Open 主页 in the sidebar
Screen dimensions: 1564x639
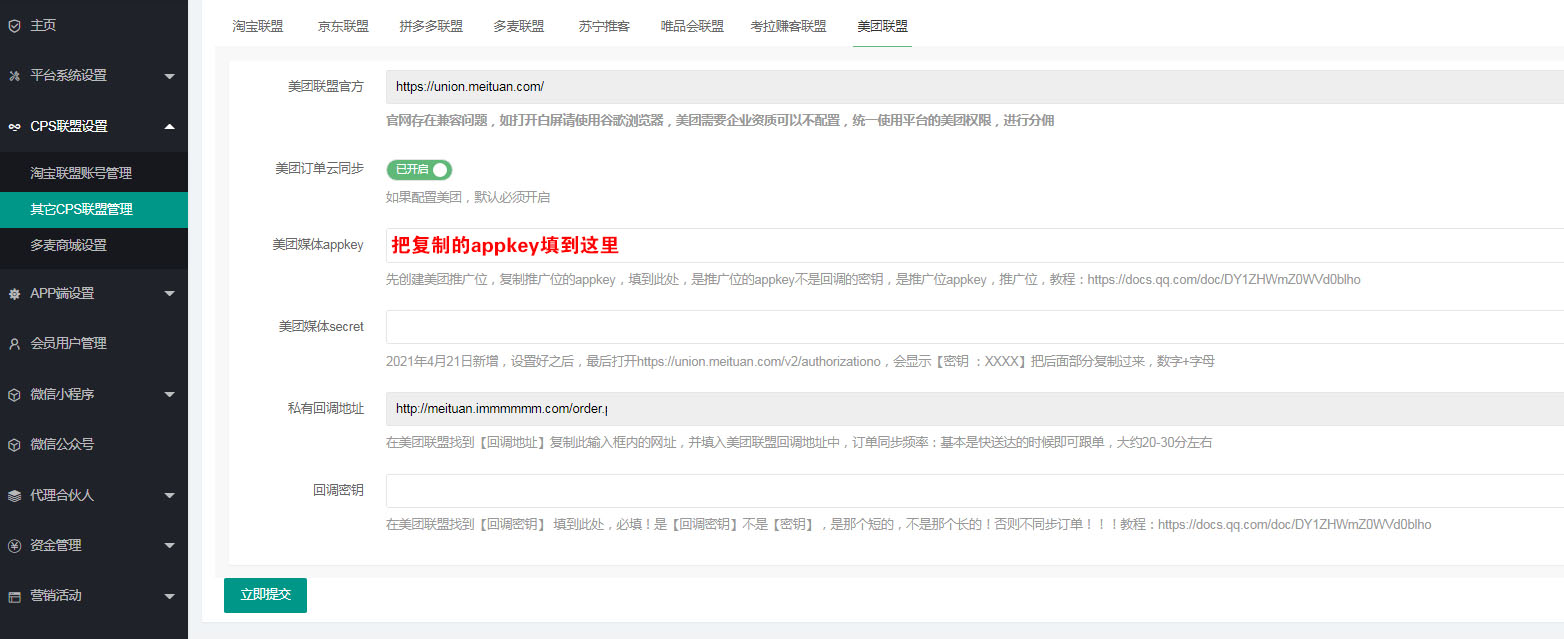(43, 25)
